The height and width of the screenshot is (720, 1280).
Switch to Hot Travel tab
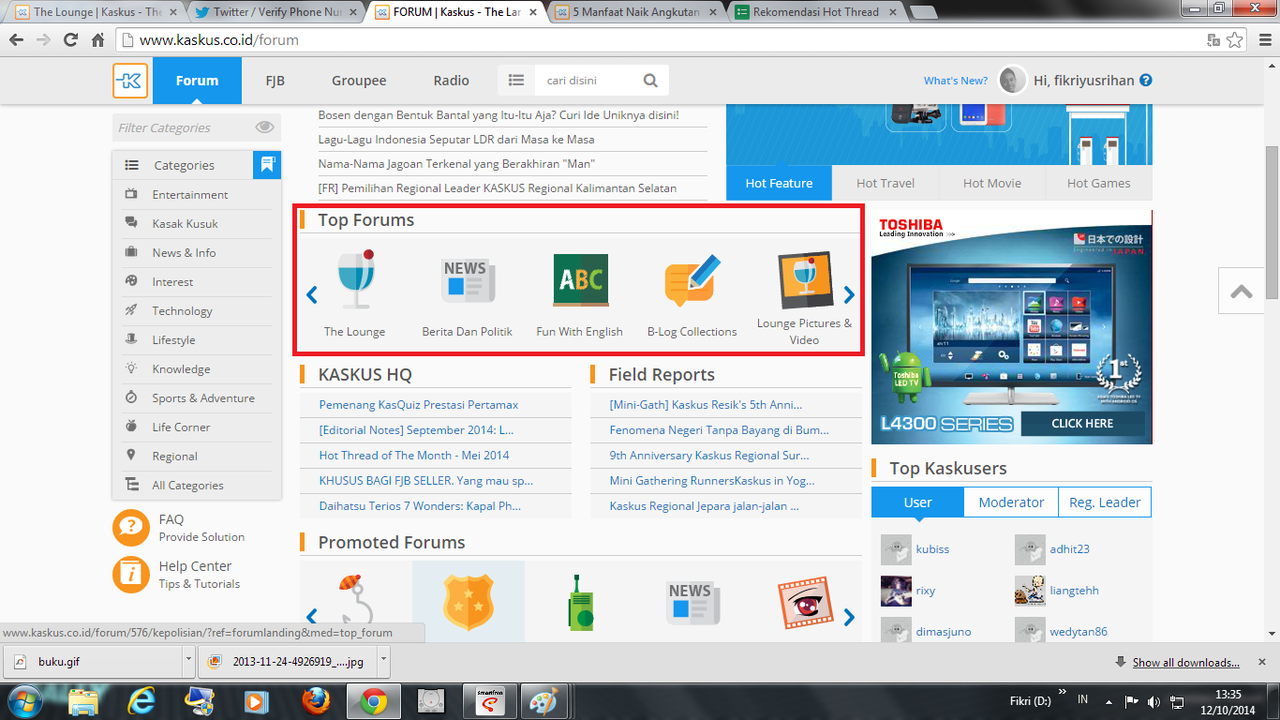(x=886, y=183)
